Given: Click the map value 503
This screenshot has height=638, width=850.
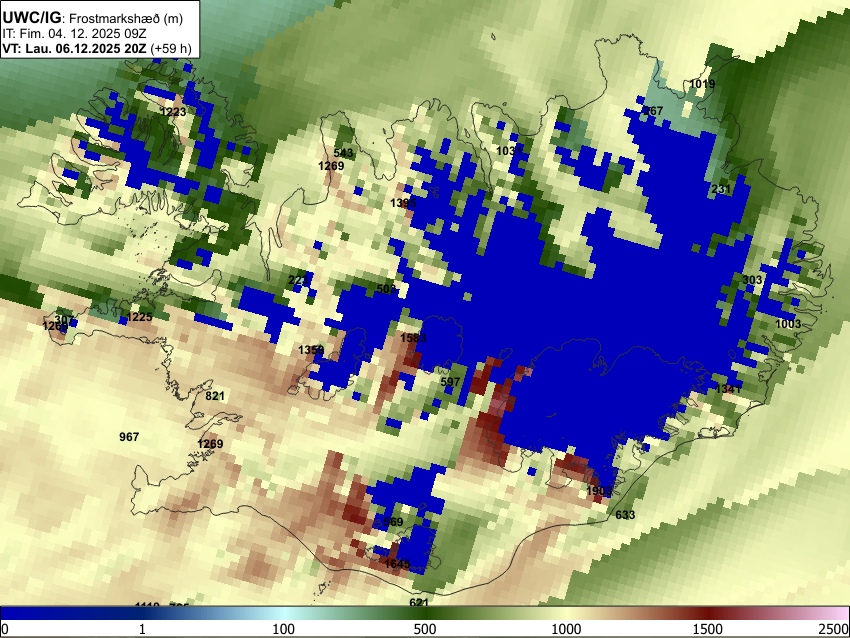Looking at the screenshot, I should click(386, 289).
